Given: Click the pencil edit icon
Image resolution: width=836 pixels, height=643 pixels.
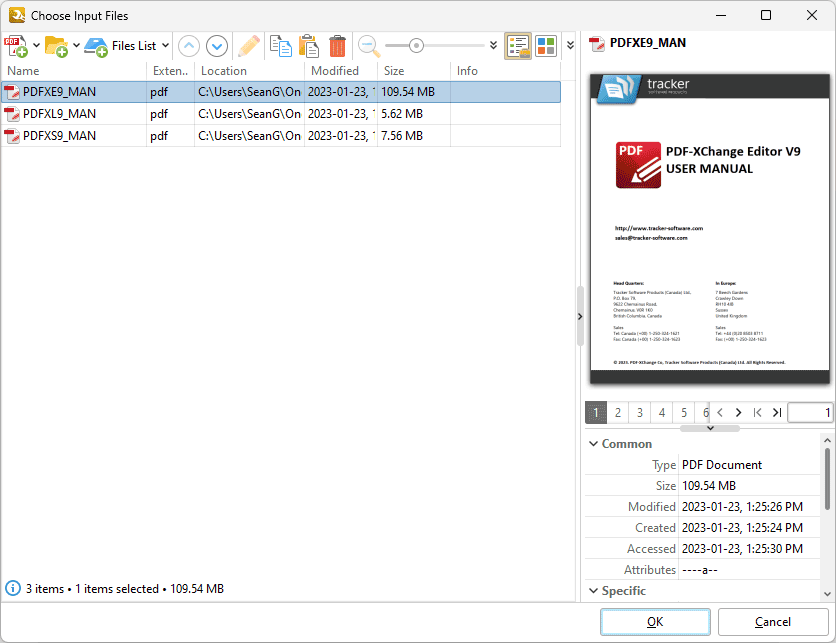Looking at the screenshot, I should (x=249, y=46).
